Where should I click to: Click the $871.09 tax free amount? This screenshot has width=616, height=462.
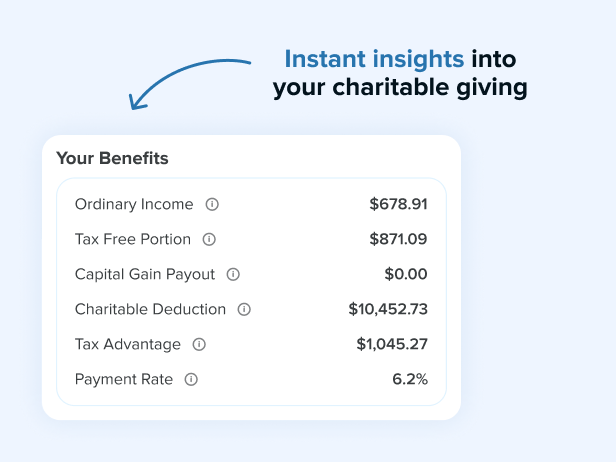point(398,239)
